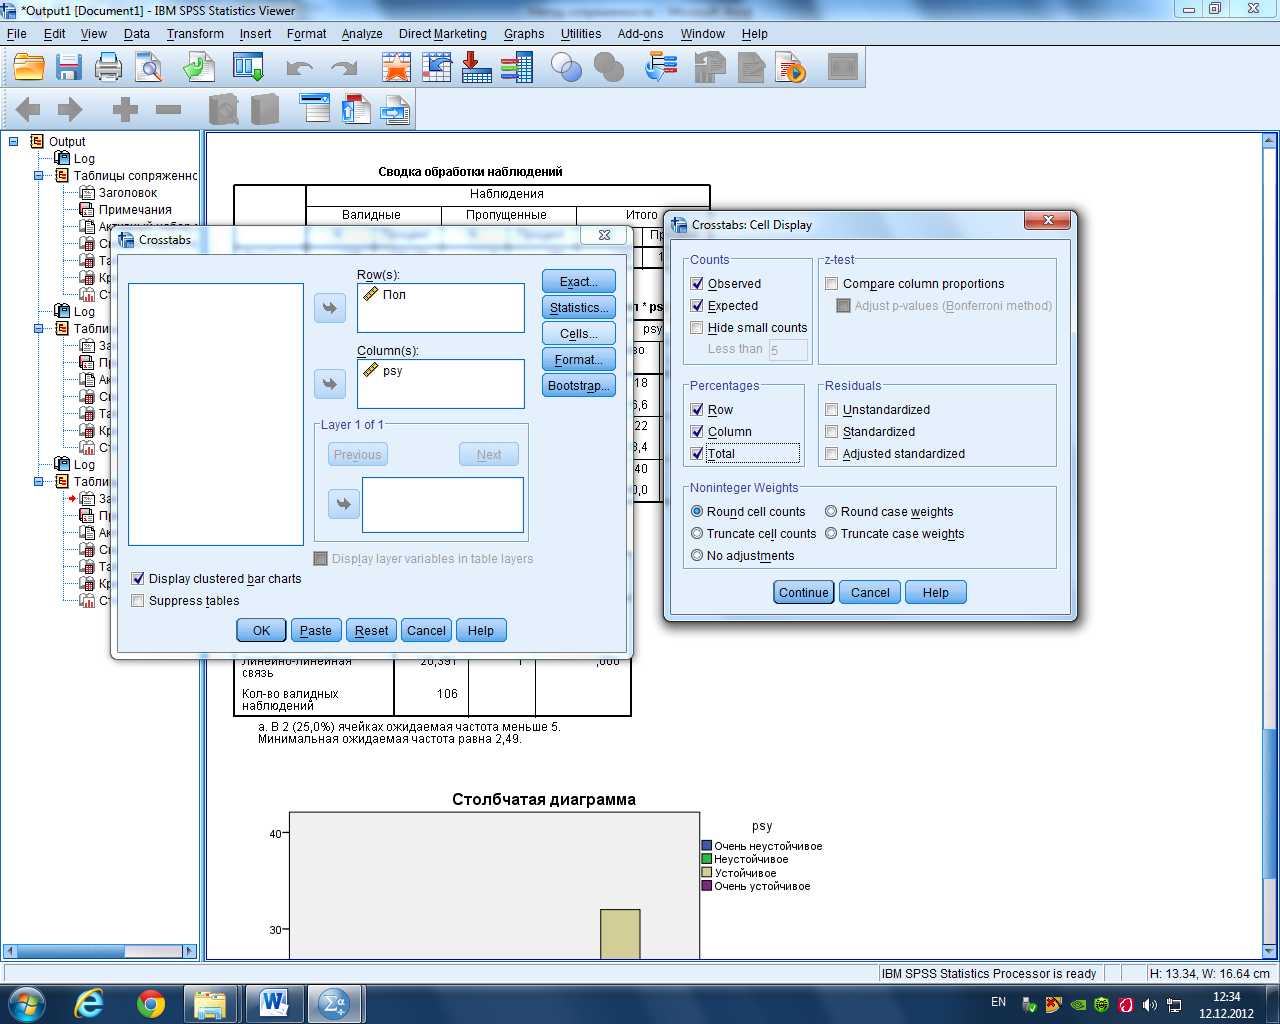Move variable to Row(s) with arrow button
The image size is (1280, 1024).
pyautogui.click(x=330, y=308)
